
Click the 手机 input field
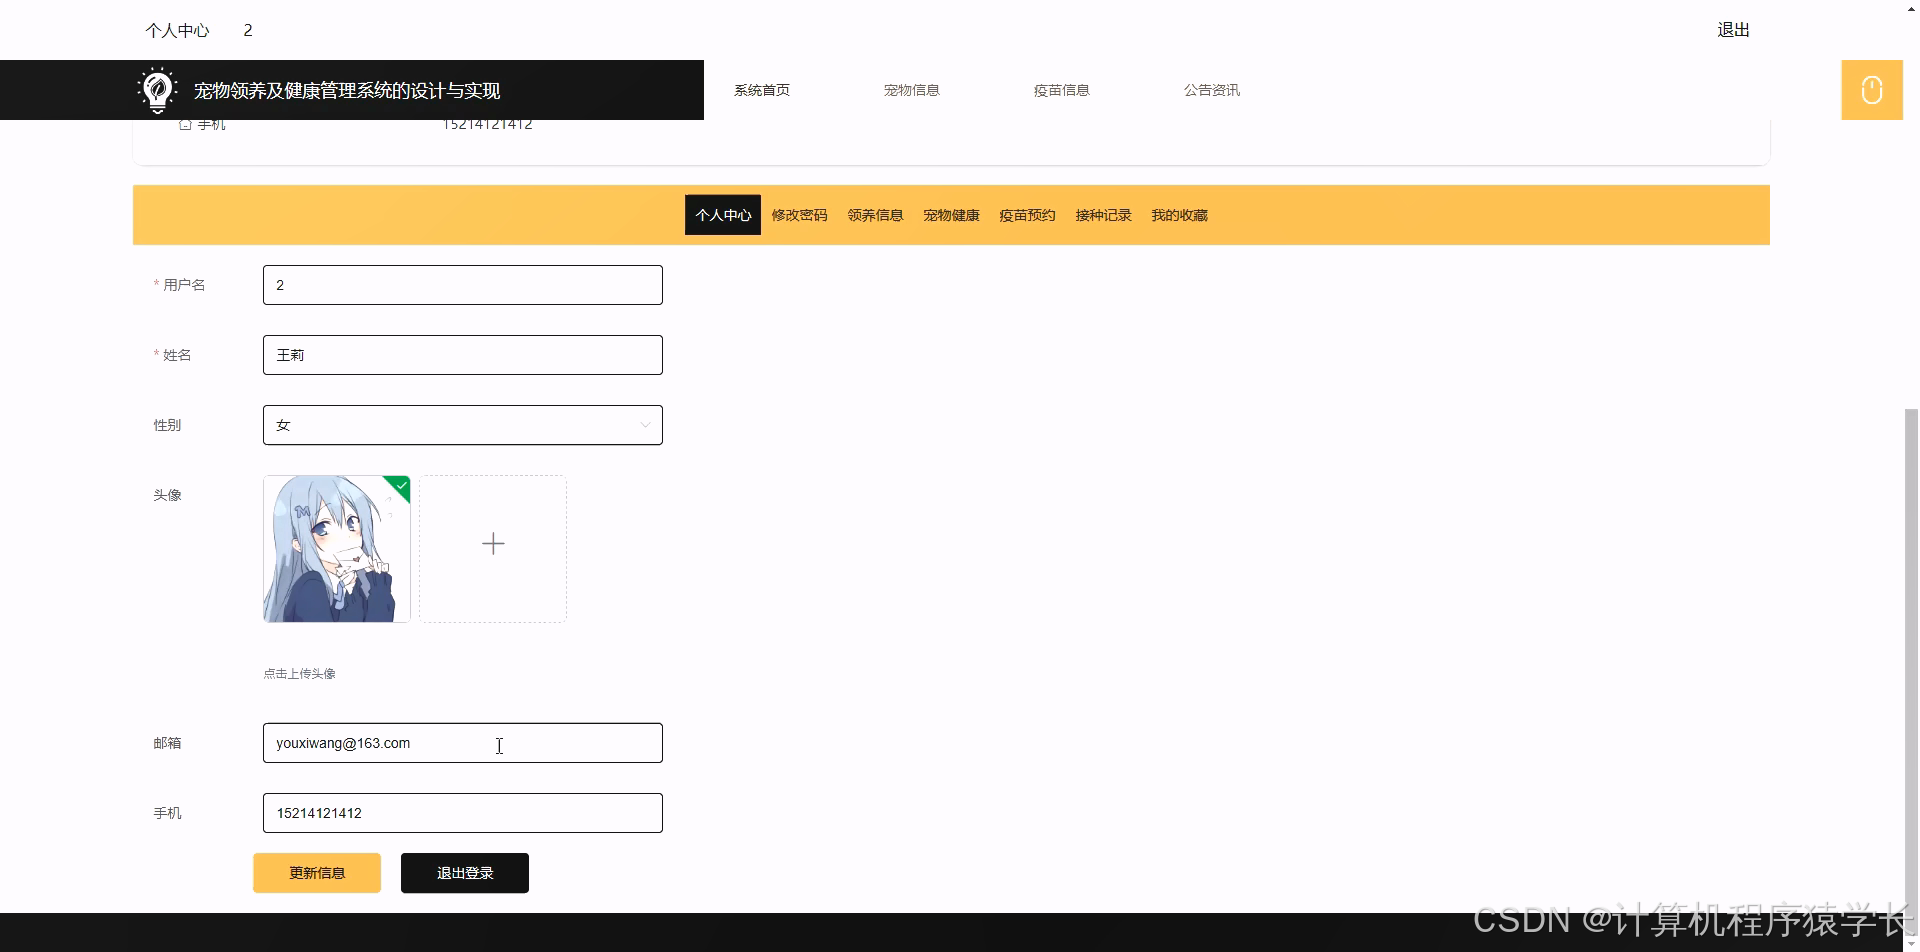463,813
